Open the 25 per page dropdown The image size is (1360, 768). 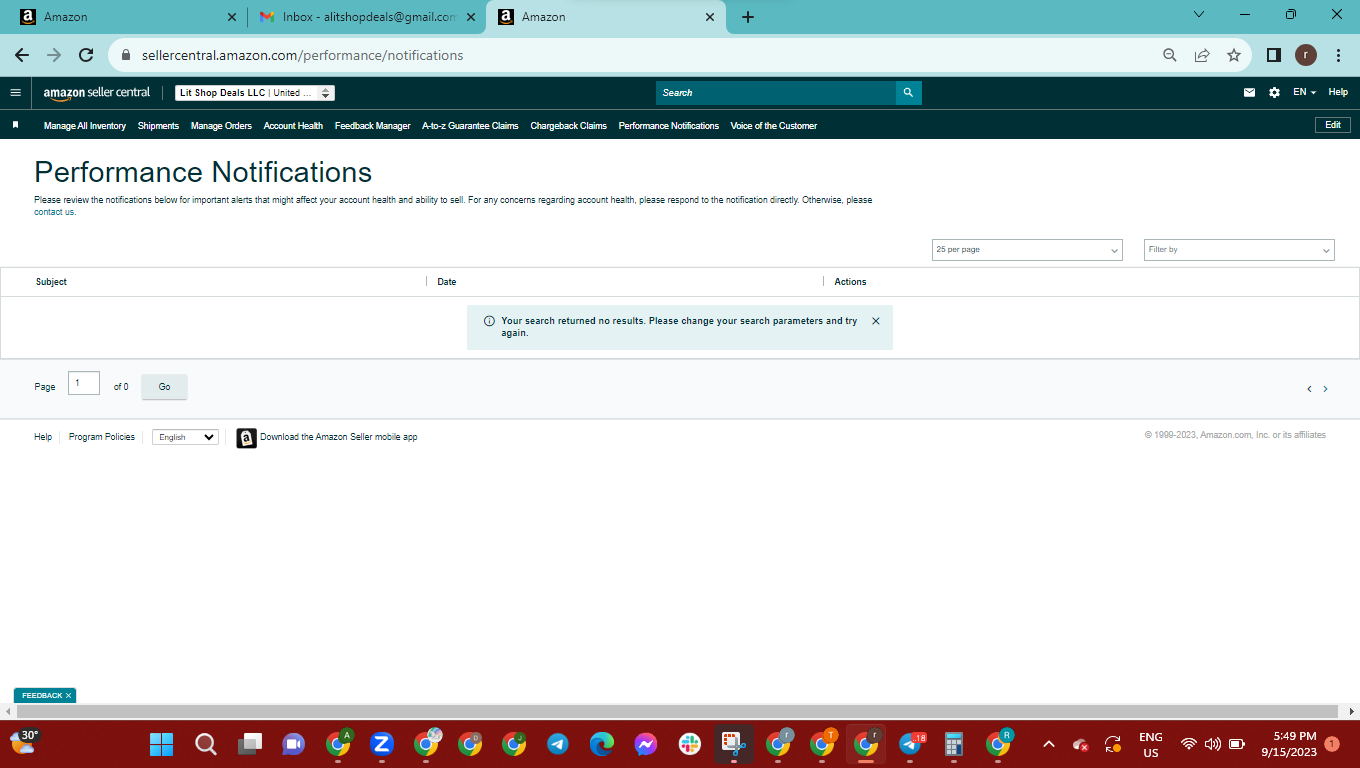point(1027,250)
